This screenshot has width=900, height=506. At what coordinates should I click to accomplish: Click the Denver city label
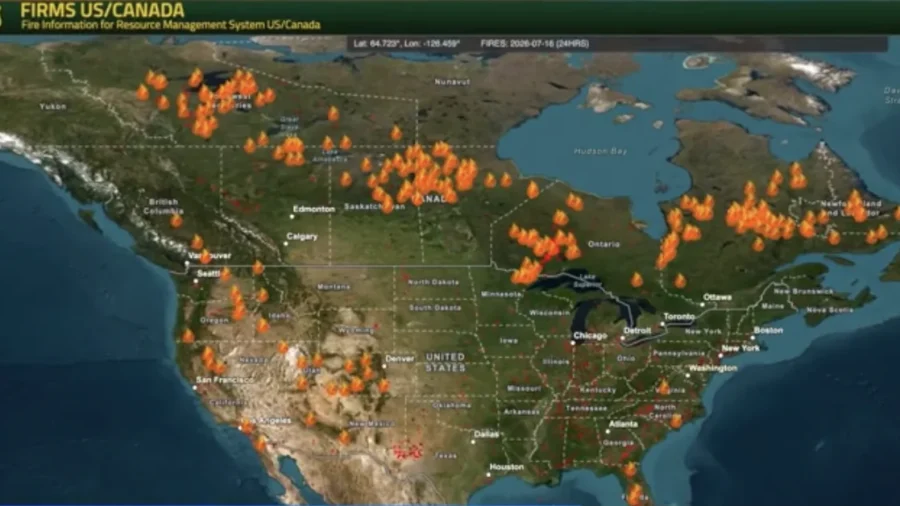pyautogui.click(x=399, y=359)
